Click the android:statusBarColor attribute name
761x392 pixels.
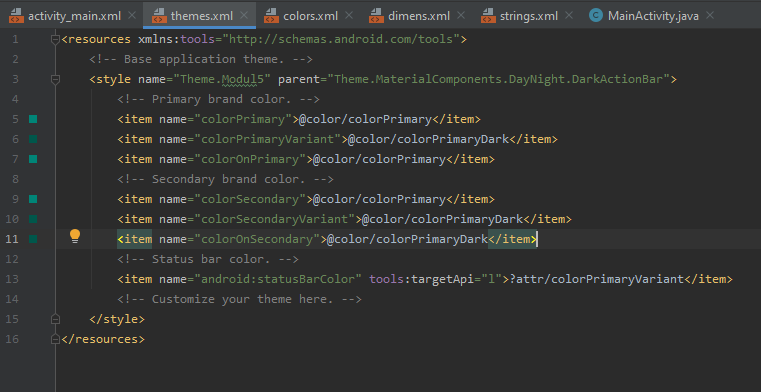(278, 279)
